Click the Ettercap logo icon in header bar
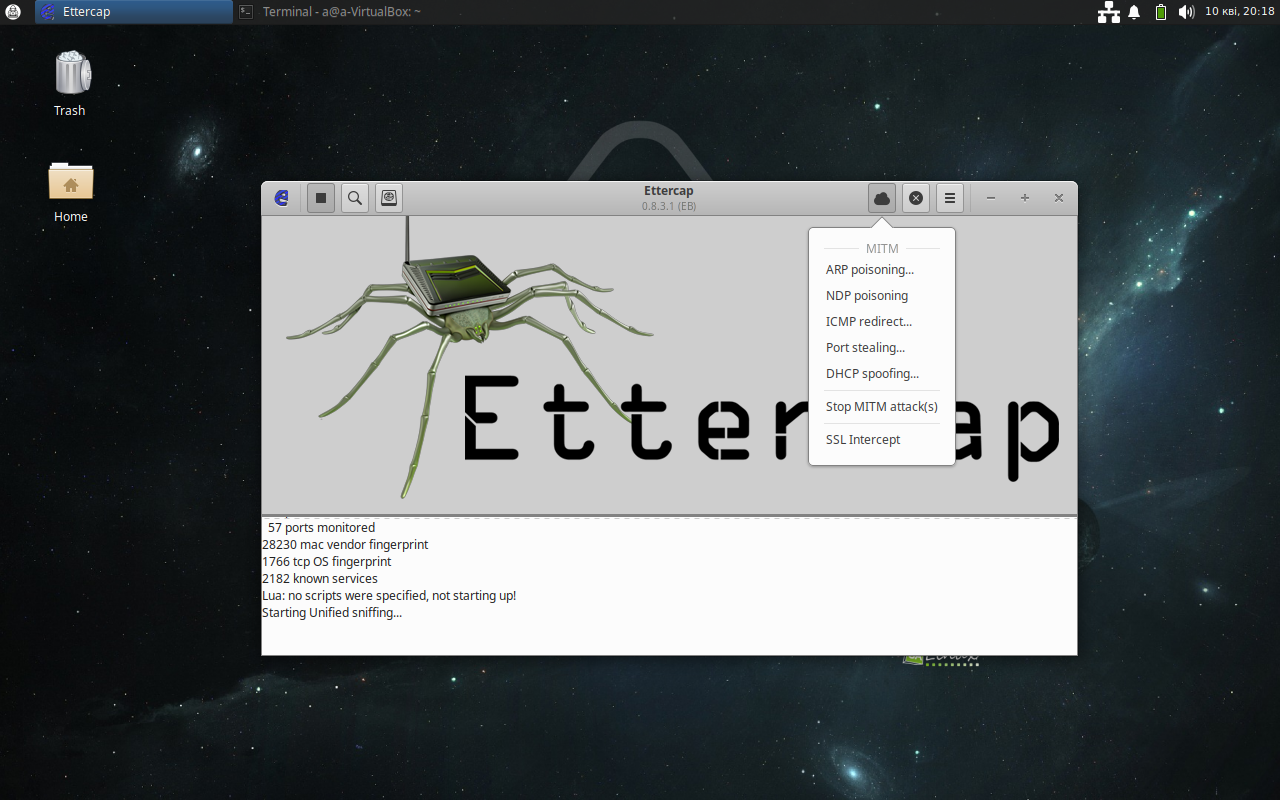Viewport: 1280px width, 800px height. tap(282, 198)
